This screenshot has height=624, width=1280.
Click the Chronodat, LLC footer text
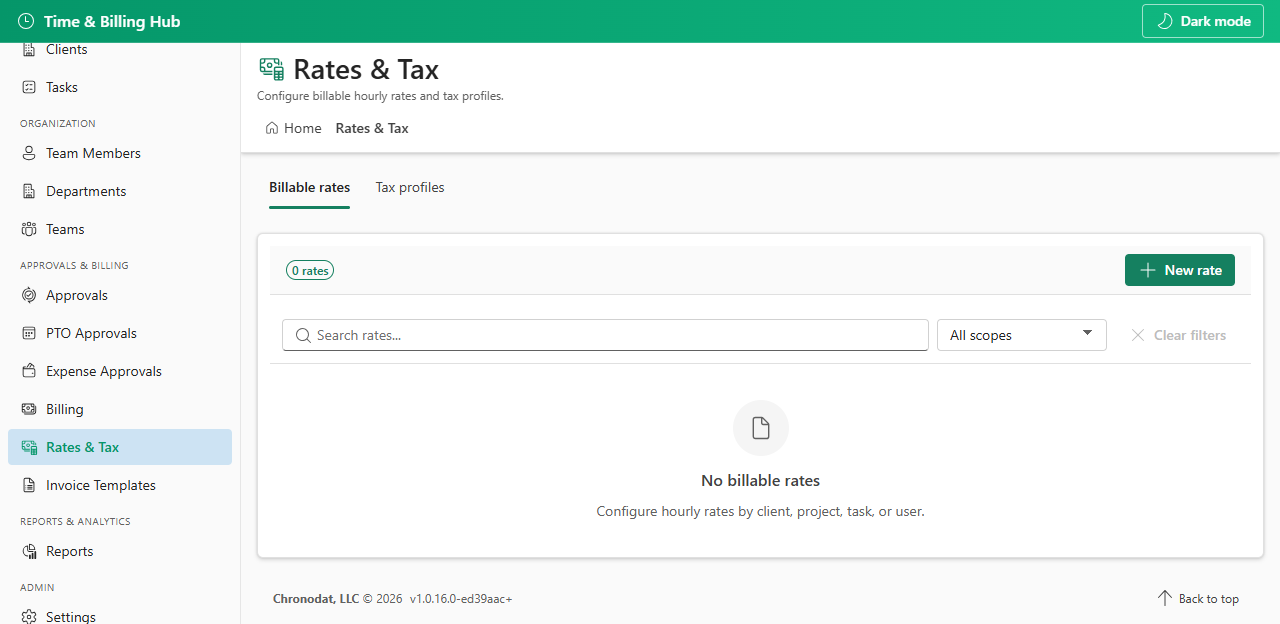(x=316, y=598)
